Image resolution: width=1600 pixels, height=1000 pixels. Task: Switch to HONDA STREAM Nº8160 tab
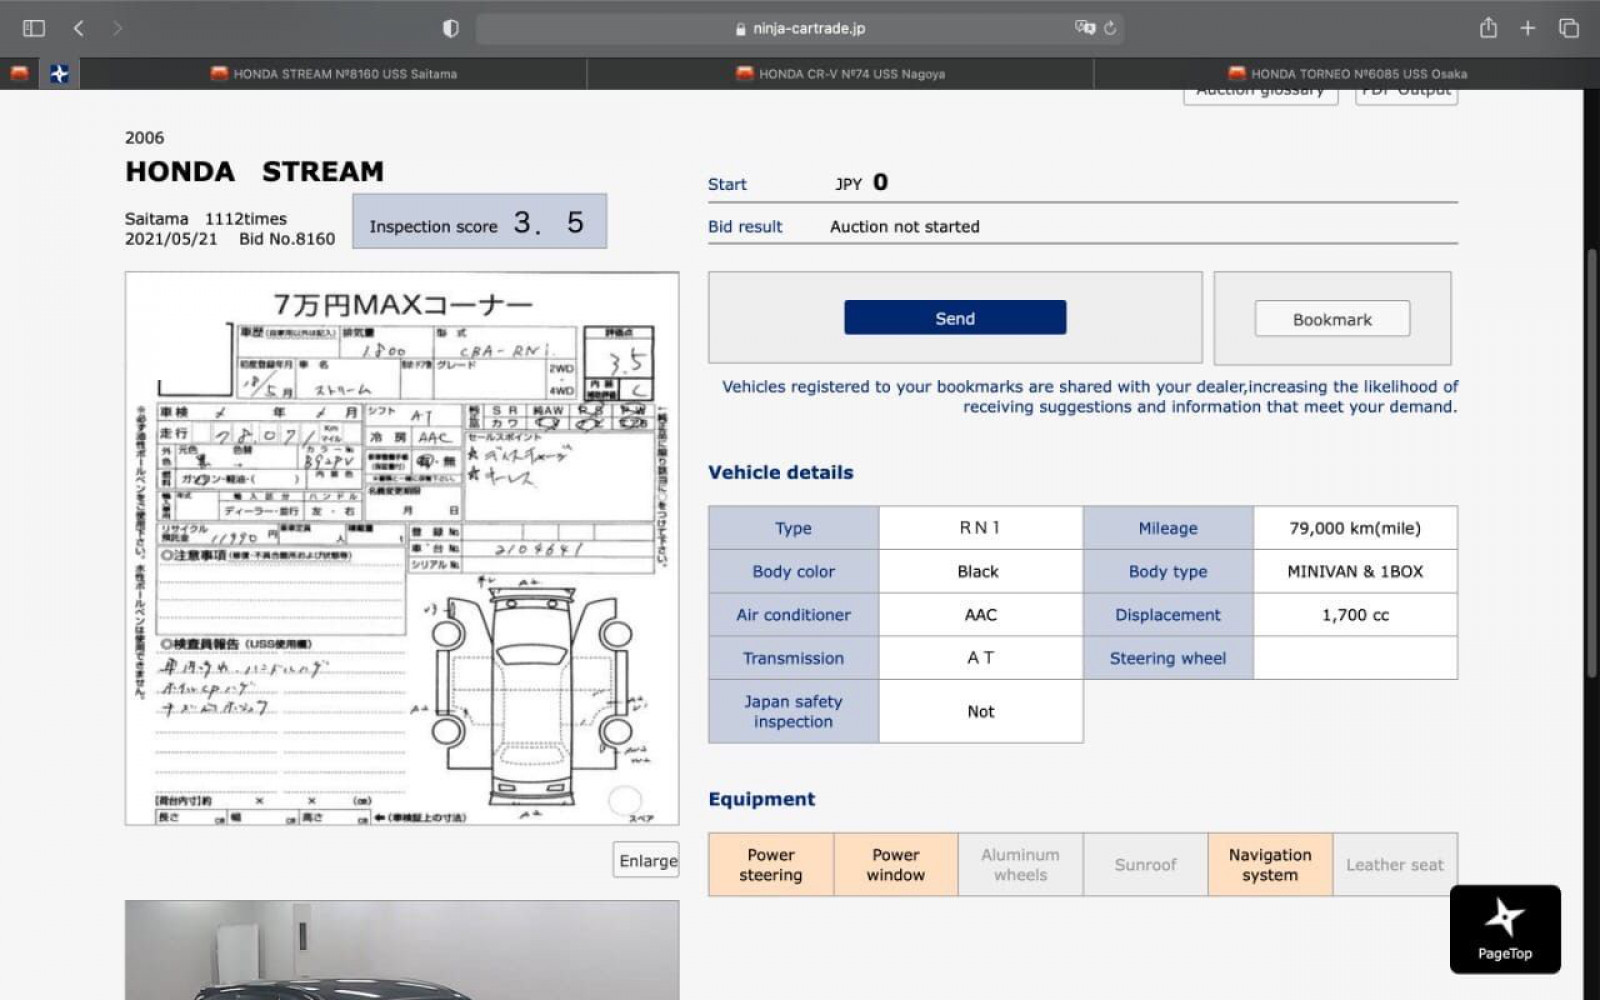click(334, 73)
